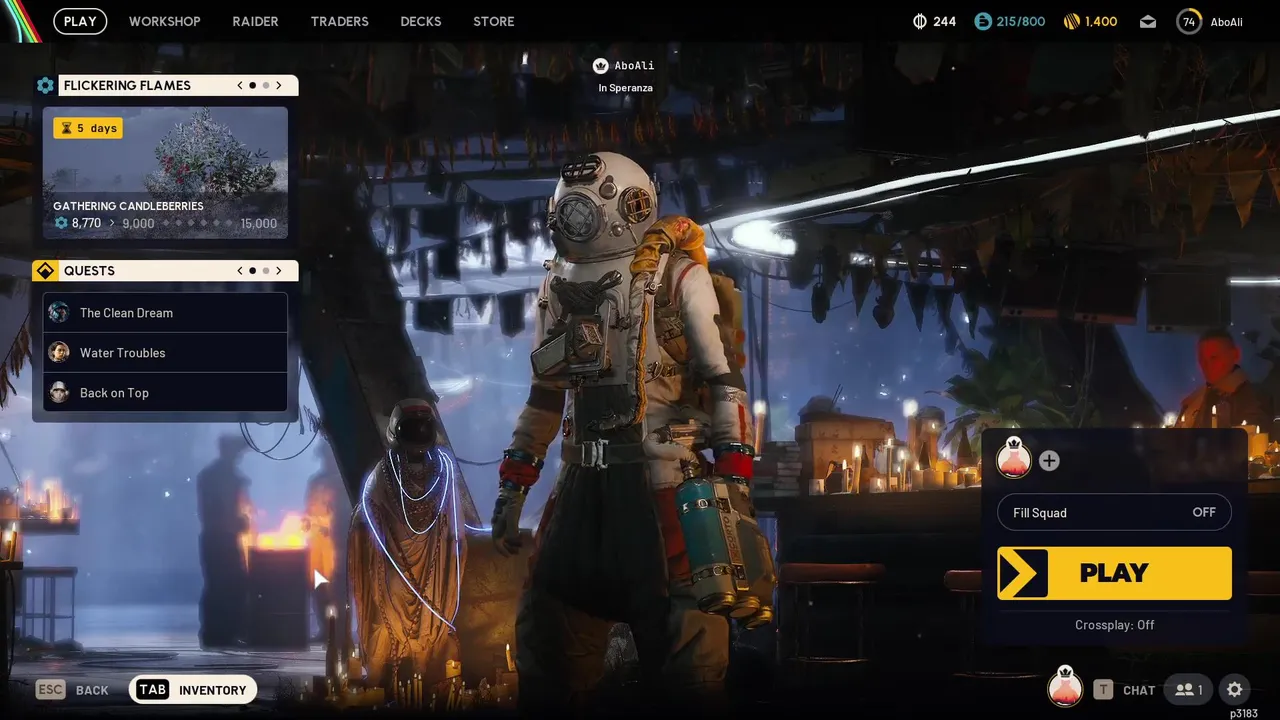
Task: Open The Clean Dream quest
Action: point(165,313)
